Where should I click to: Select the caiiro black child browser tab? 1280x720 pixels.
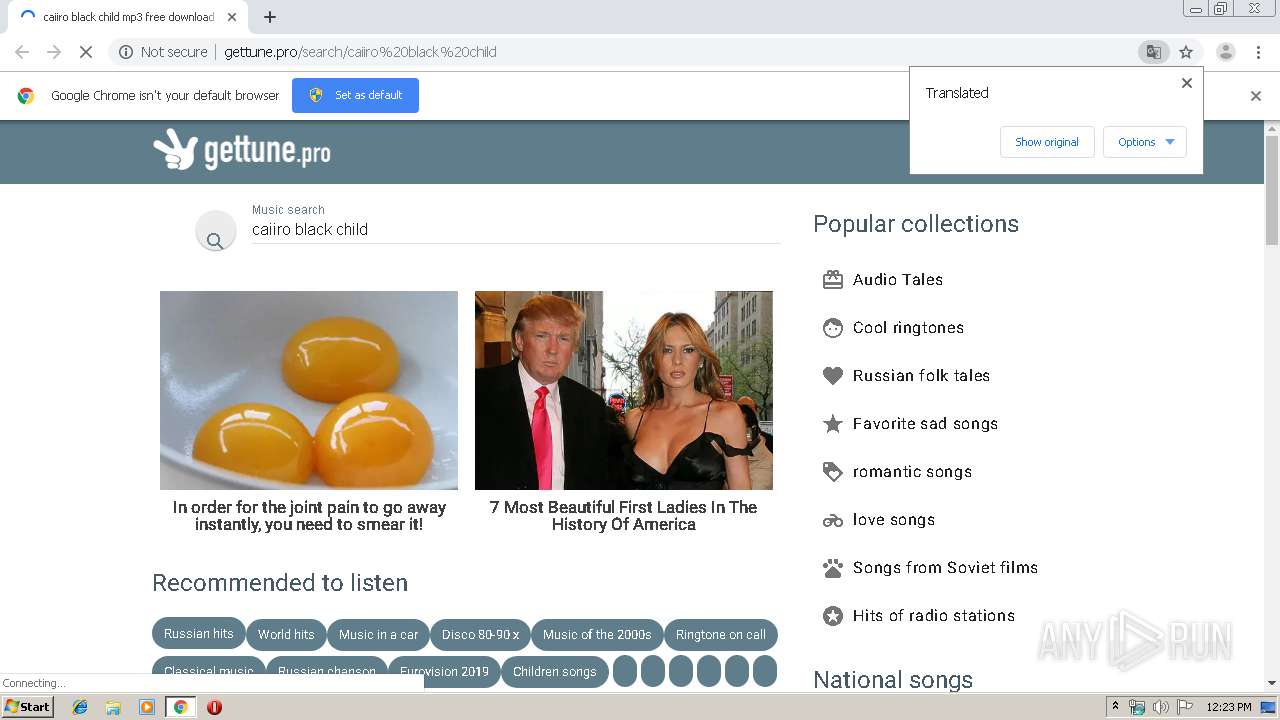click(x=128, y=17)
